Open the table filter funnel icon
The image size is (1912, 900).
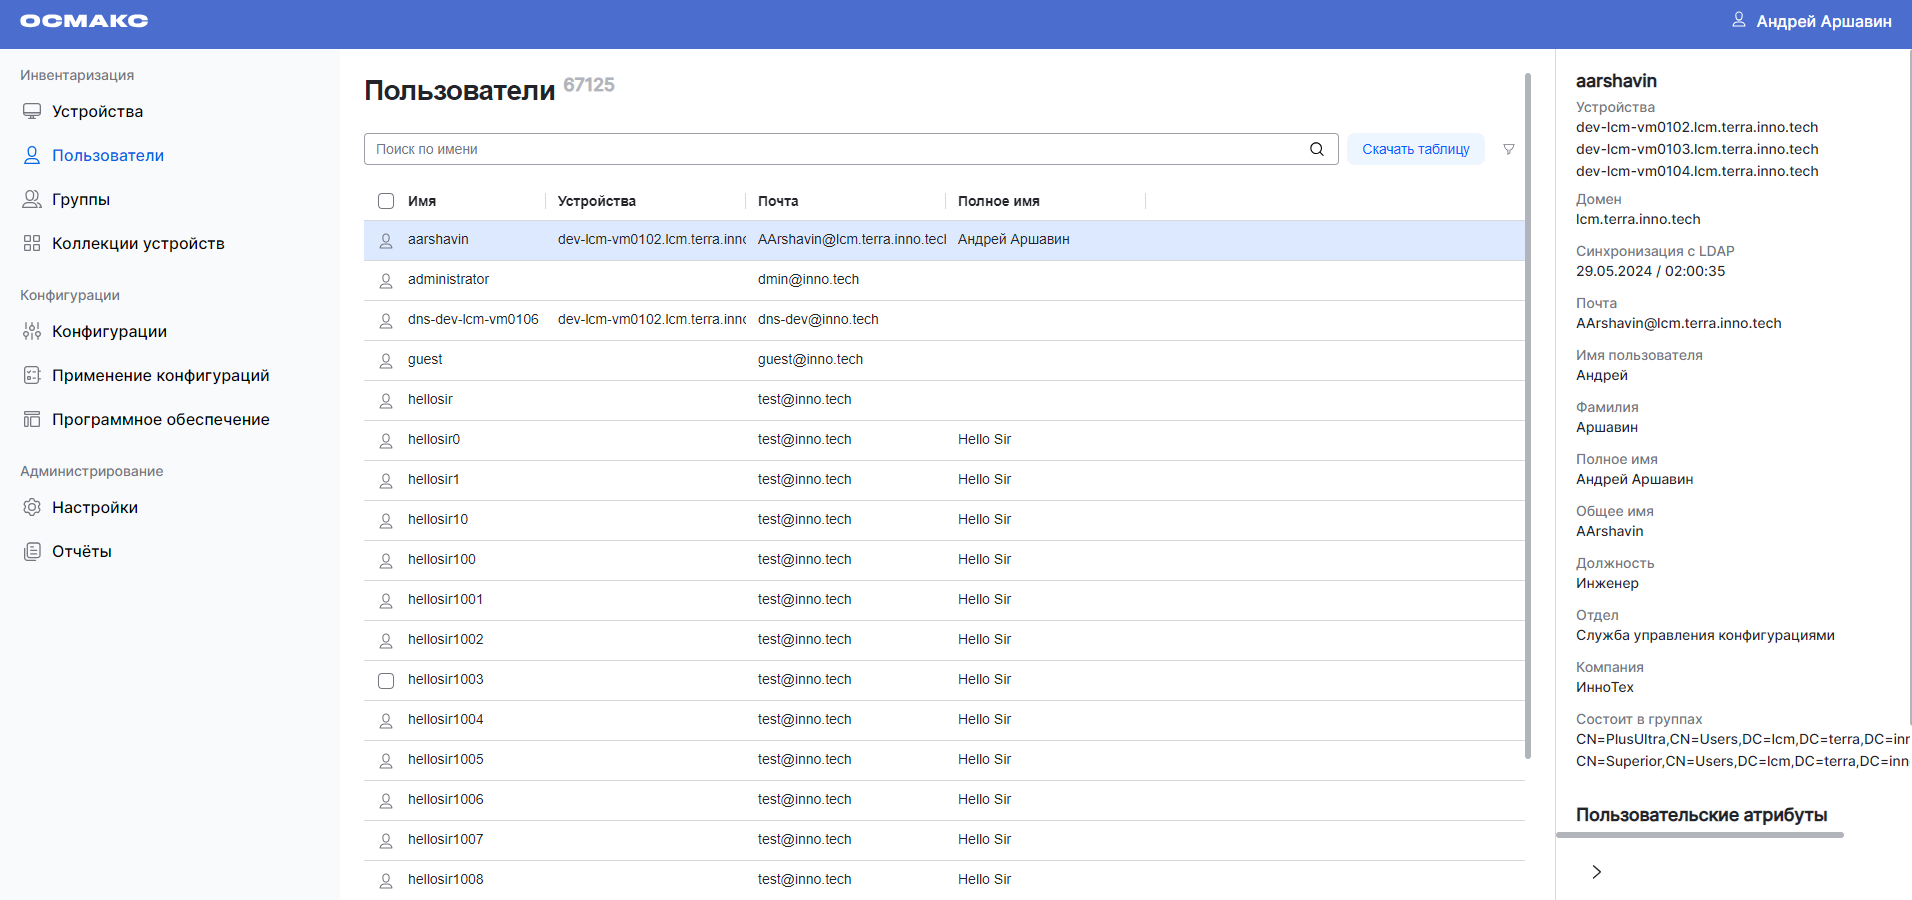pos(1509,149)
